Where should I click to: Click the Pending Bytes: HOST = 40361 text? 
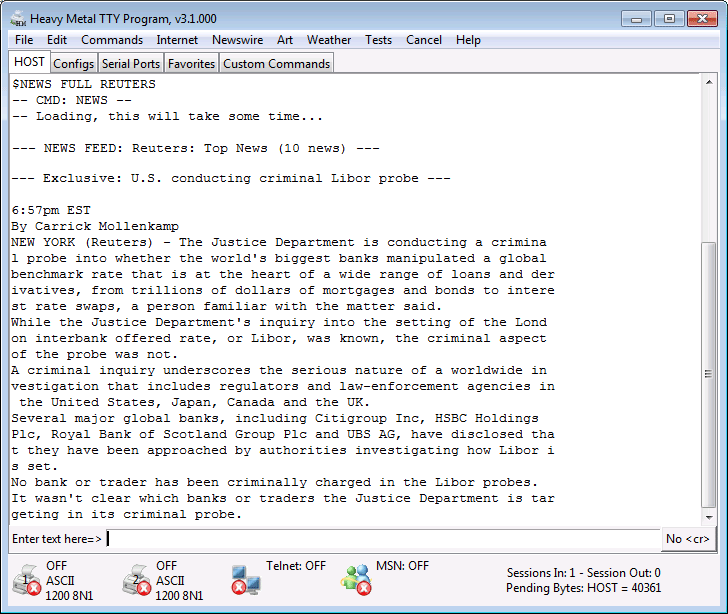pos(583,588)
